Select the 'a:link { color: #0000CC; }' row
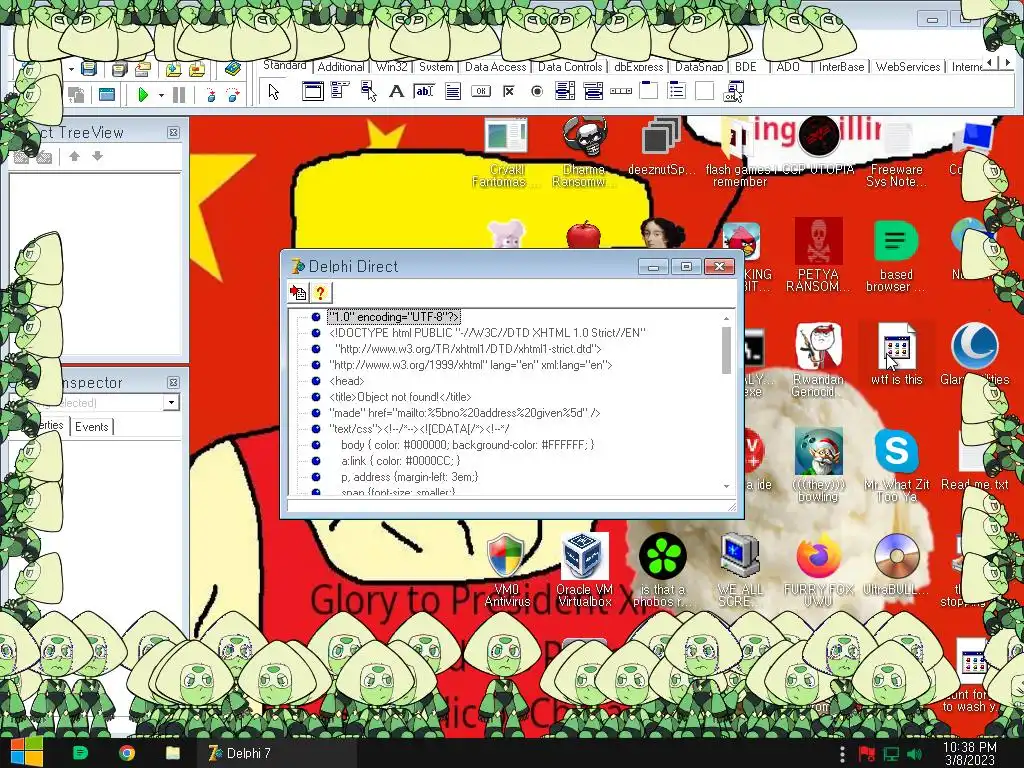The width and height of the screenshot is (1024, 768). (x=400, y=461)
